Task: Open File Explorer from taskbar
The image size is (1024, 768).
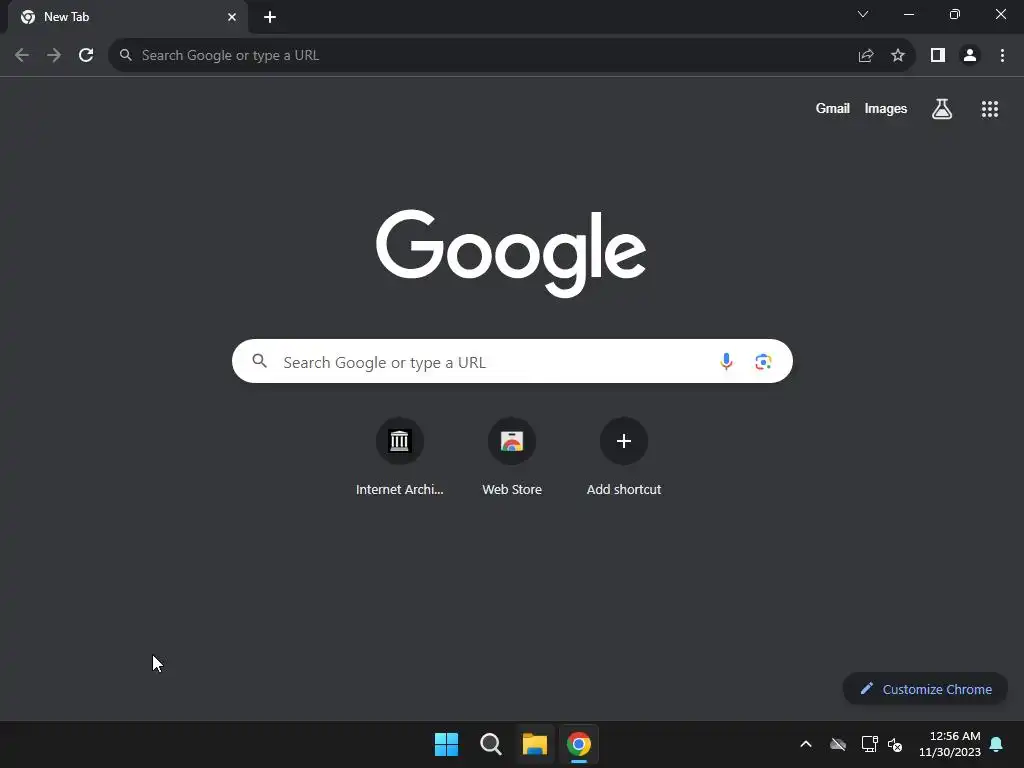Action: pyautogui.click(x=535, y=744)
